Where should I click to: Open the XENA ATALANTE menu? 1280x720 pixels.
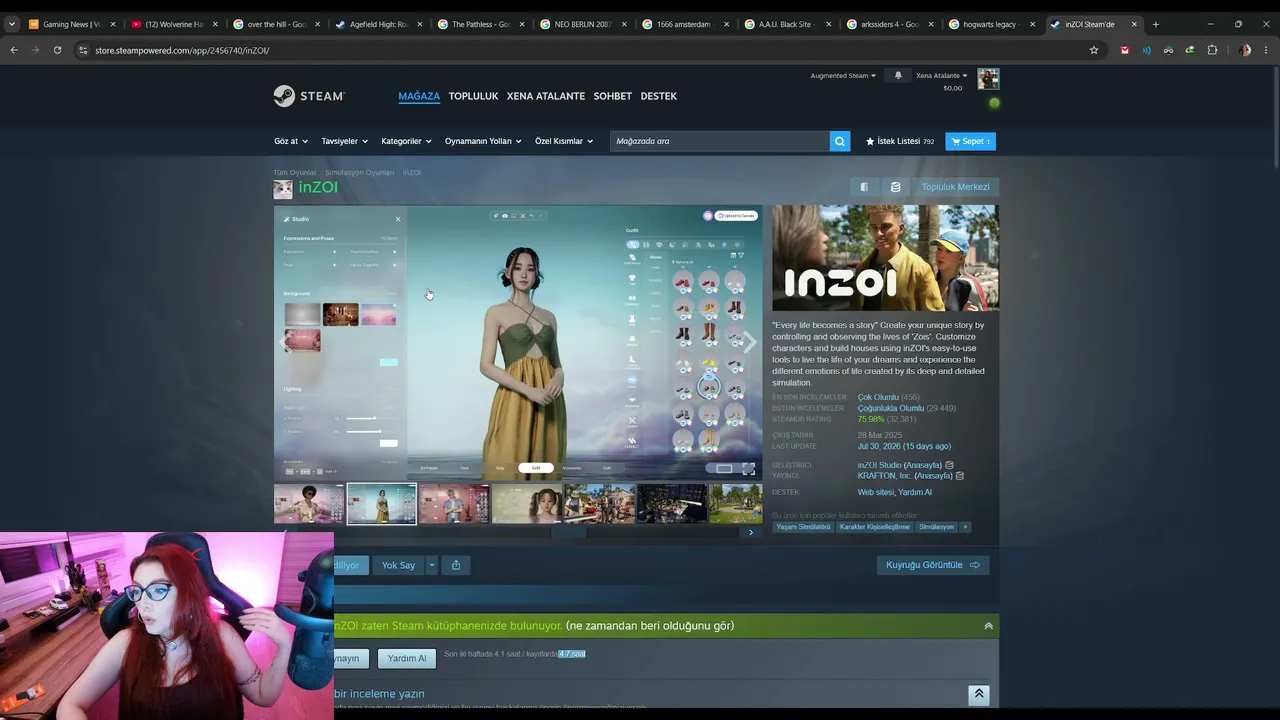546,96
